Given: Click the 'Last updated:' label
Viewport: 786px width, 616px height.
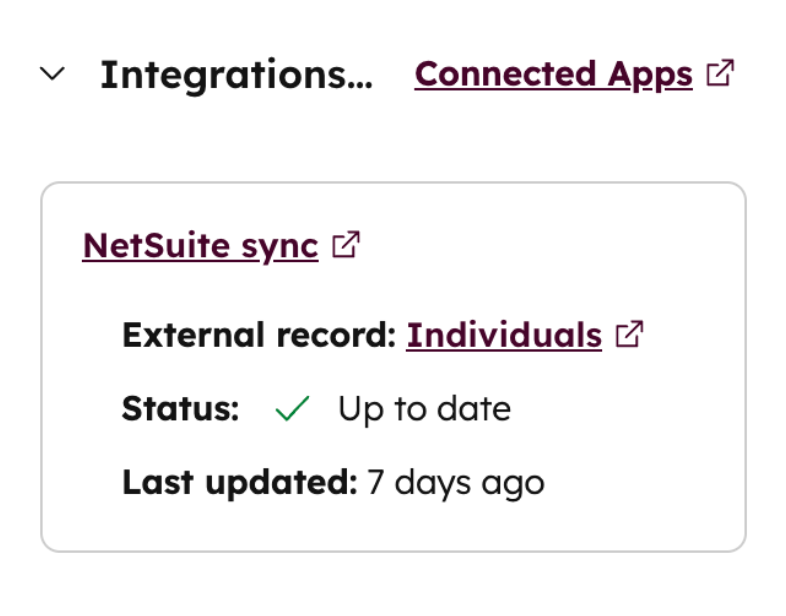Looking at the screenshot, I should point(239,483).
